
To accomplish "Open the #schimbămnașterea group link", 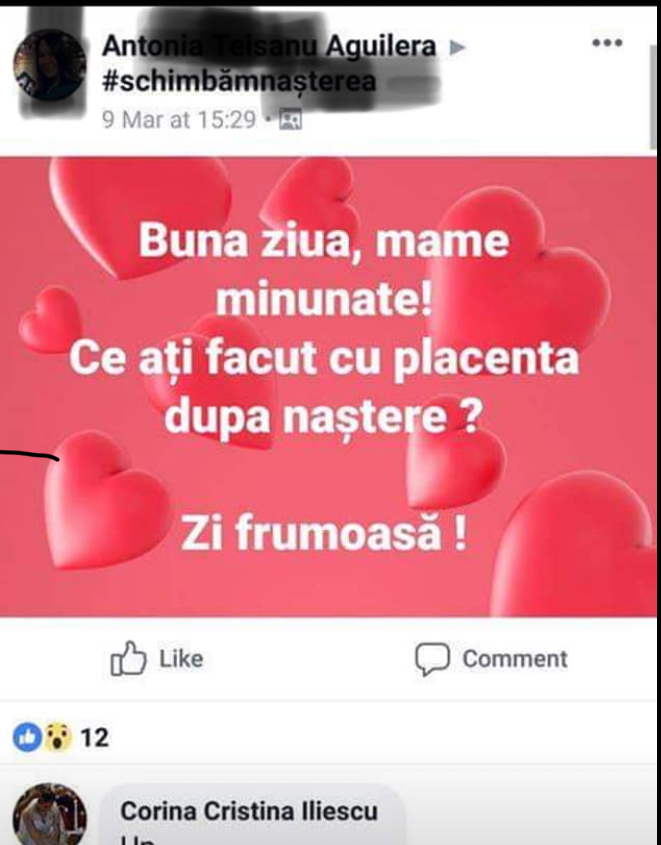I will [x=239, y=81].
